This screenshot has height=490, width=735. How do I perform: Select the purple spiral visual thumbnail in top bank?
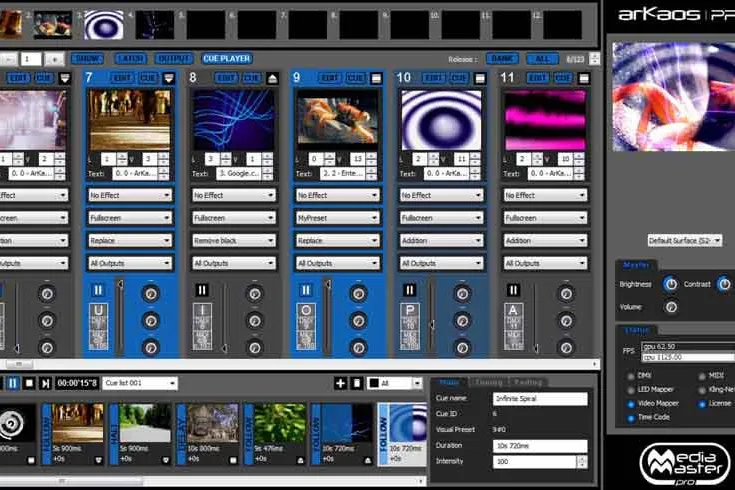(104, 24)
